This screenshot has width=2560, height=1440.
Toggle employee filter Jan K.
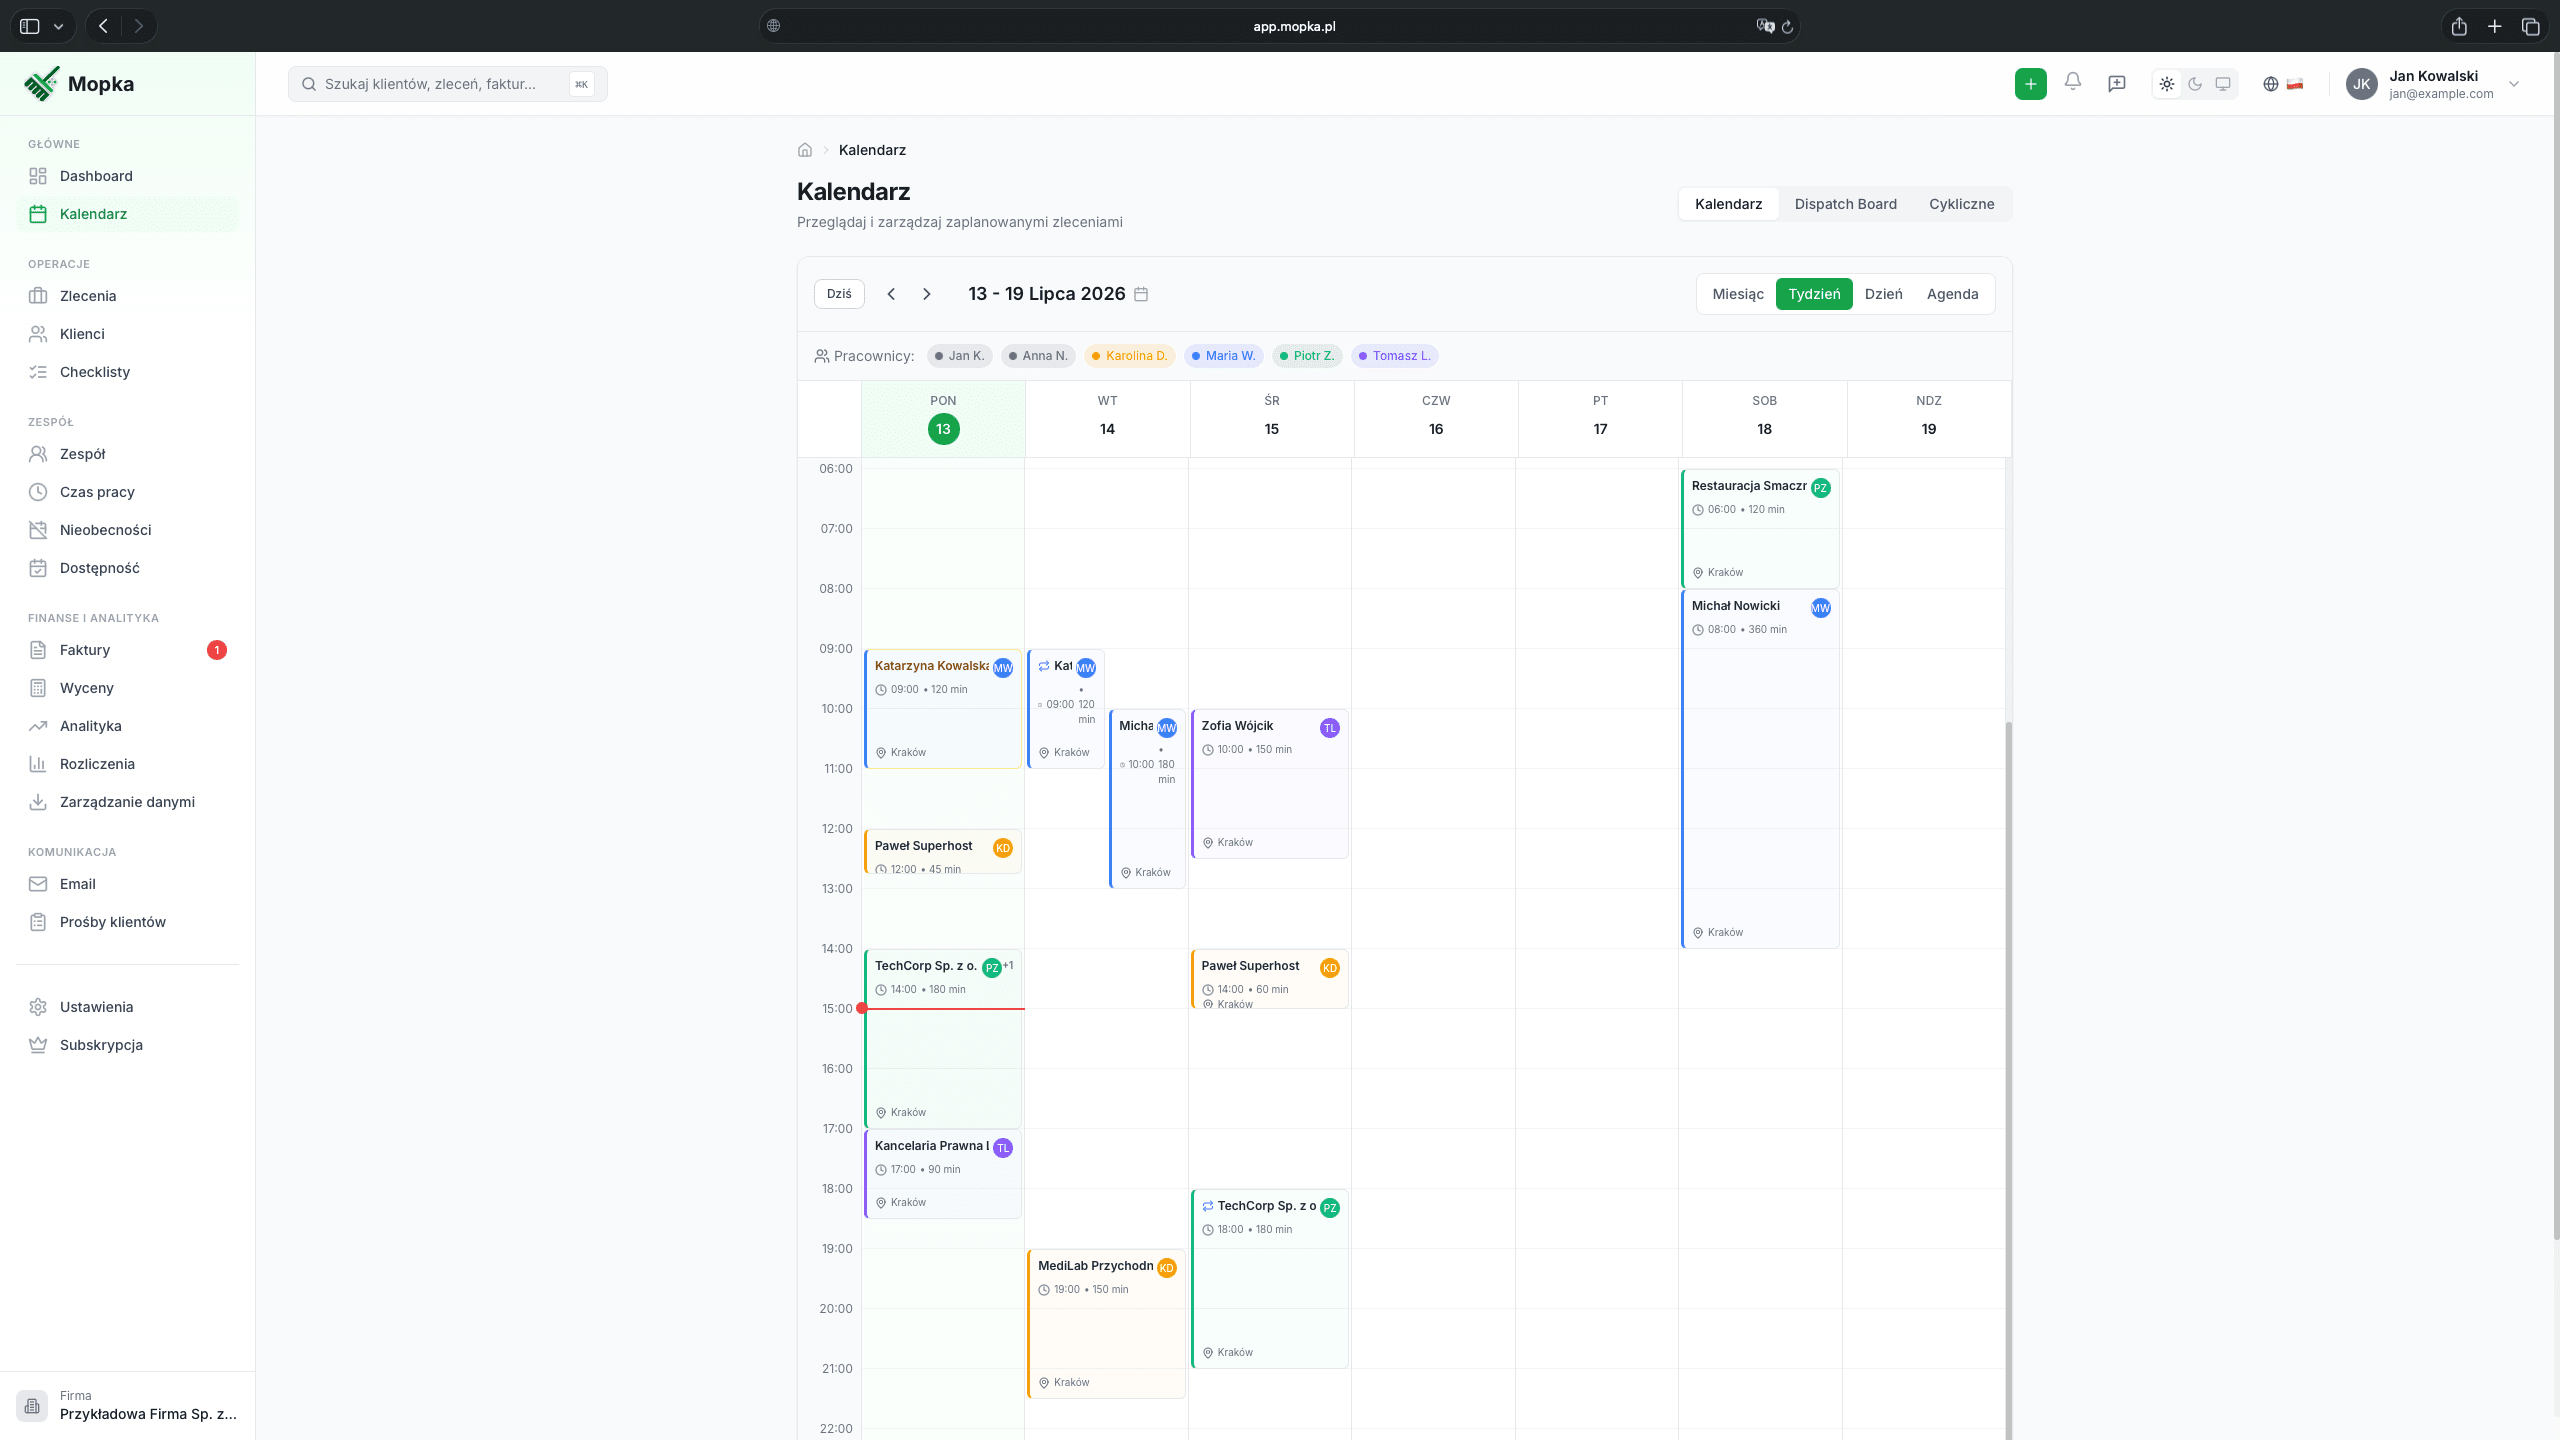[x=960, y=356]
